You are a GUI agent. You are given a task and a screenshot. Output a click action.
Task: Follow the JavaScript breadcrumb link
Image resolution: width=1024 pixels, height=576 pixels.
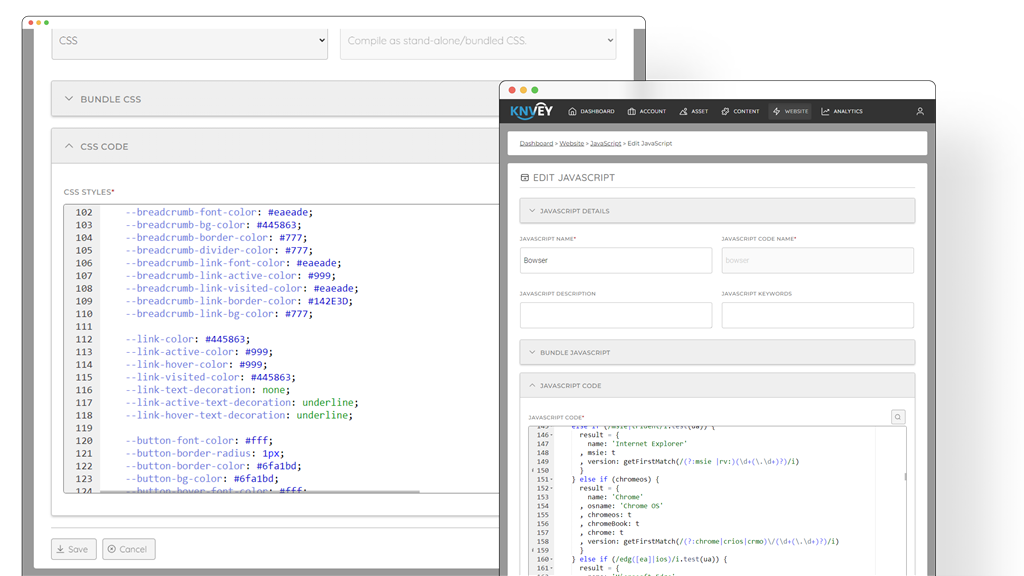605,144
